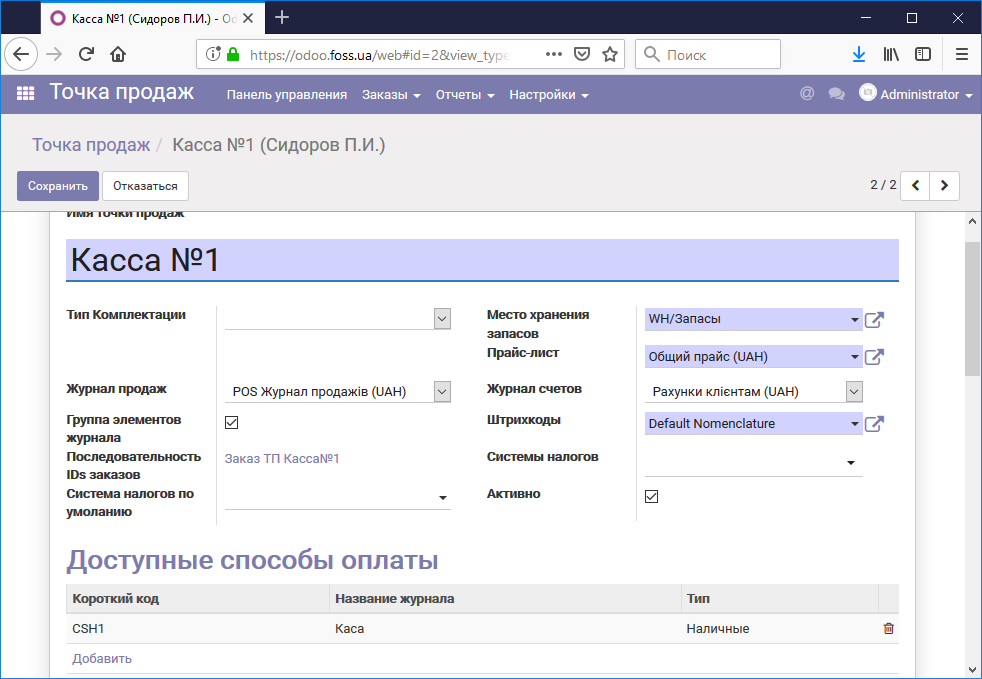
Task: Click the green padlock security icon
Action: (x=233, y=54)
